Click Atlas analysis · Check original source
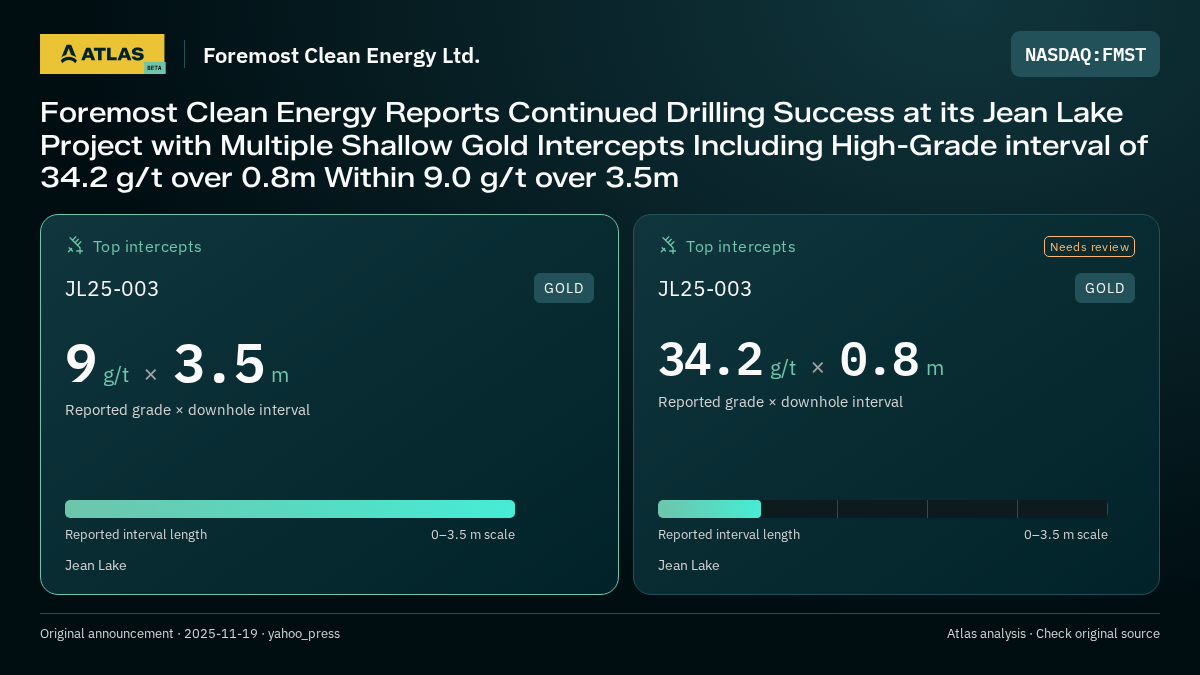Viewport: 1200px width, 675px height. [x=1053, y=633]
